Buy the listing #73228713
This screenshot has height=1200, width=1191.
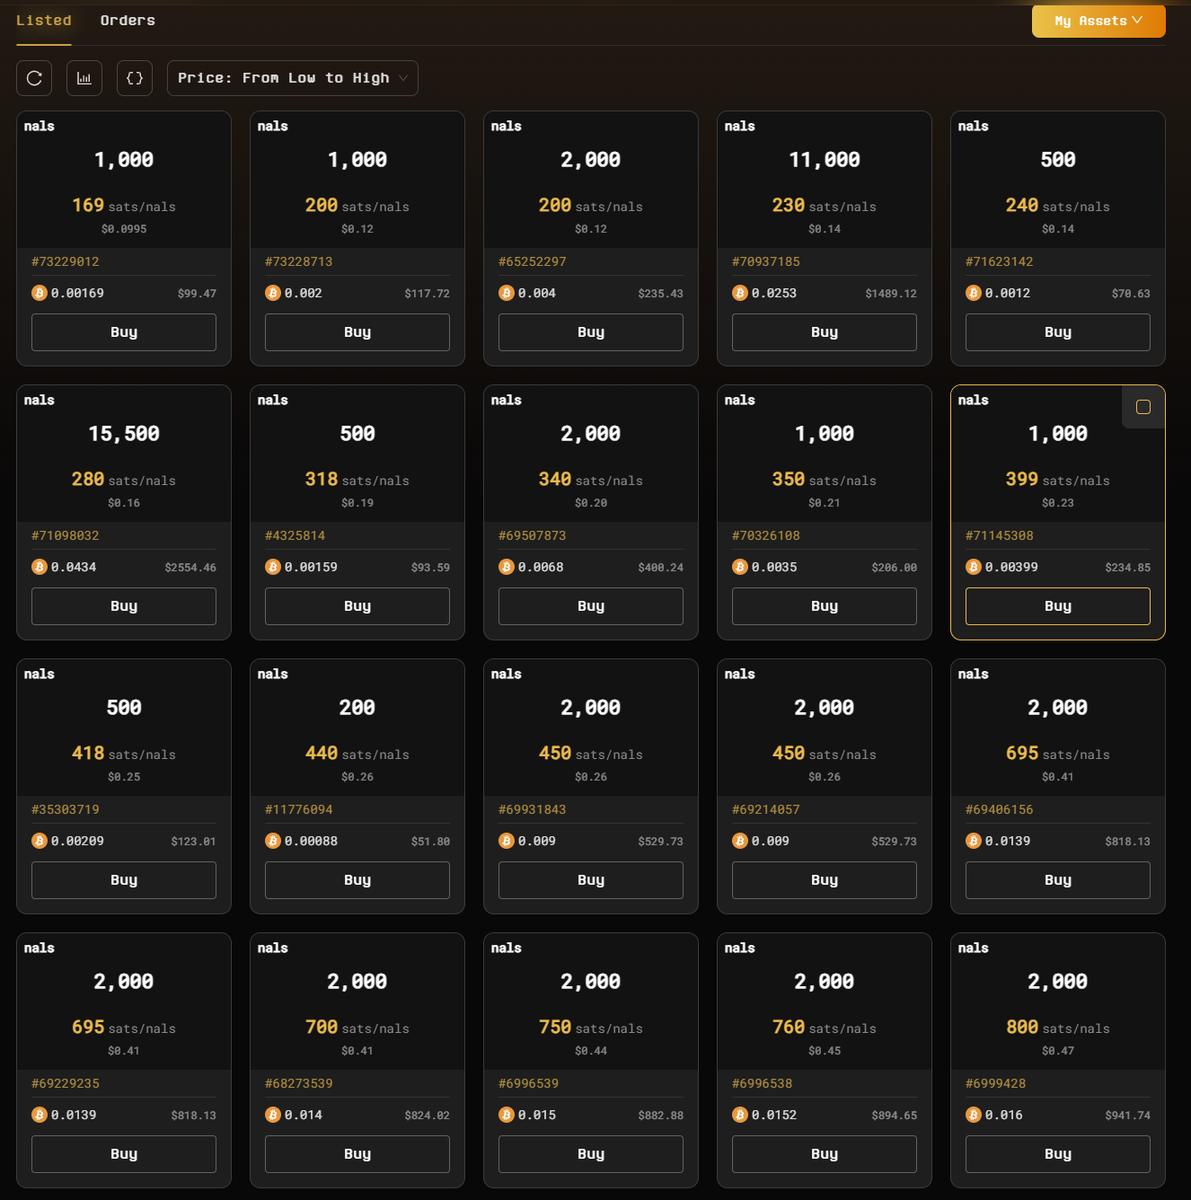coord(357,332)
